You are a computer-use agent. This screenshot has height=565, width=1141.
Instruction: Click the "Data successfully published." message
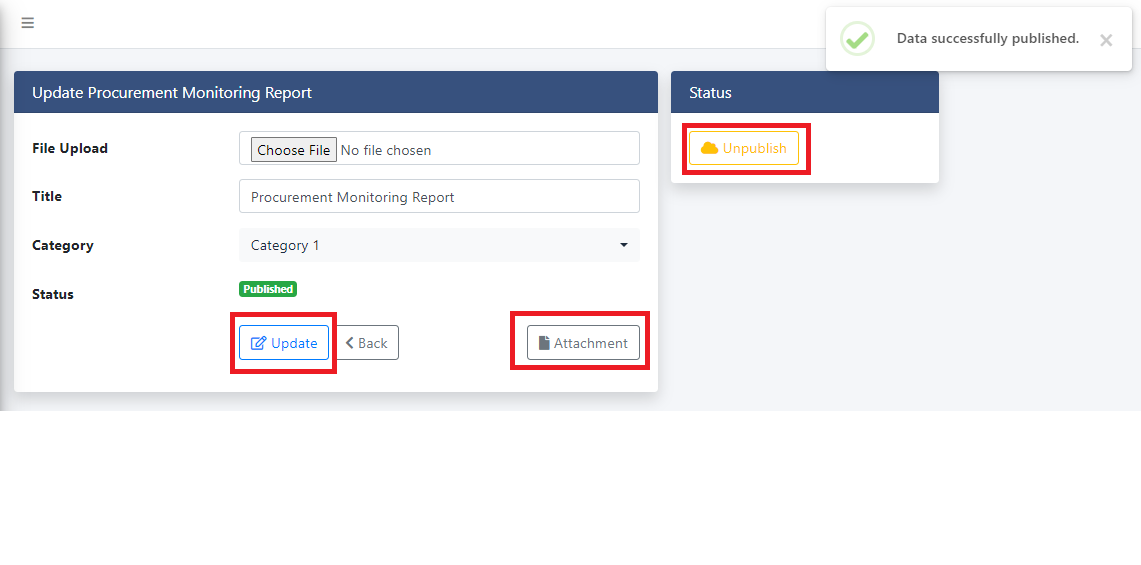[987, 39]
